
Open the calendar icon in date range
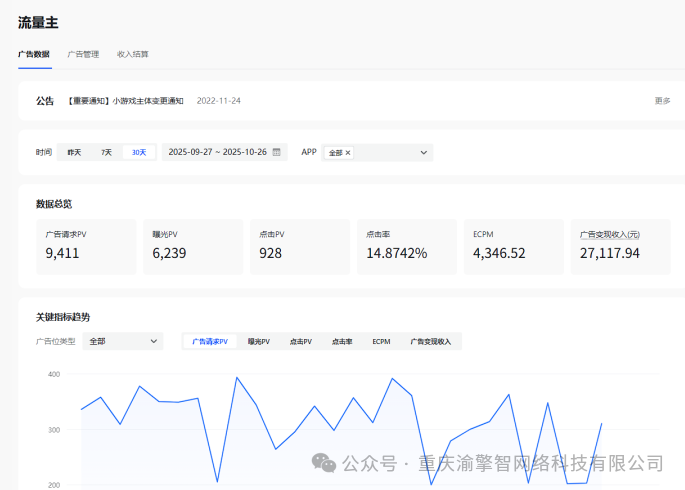click(x=277, y=152)
